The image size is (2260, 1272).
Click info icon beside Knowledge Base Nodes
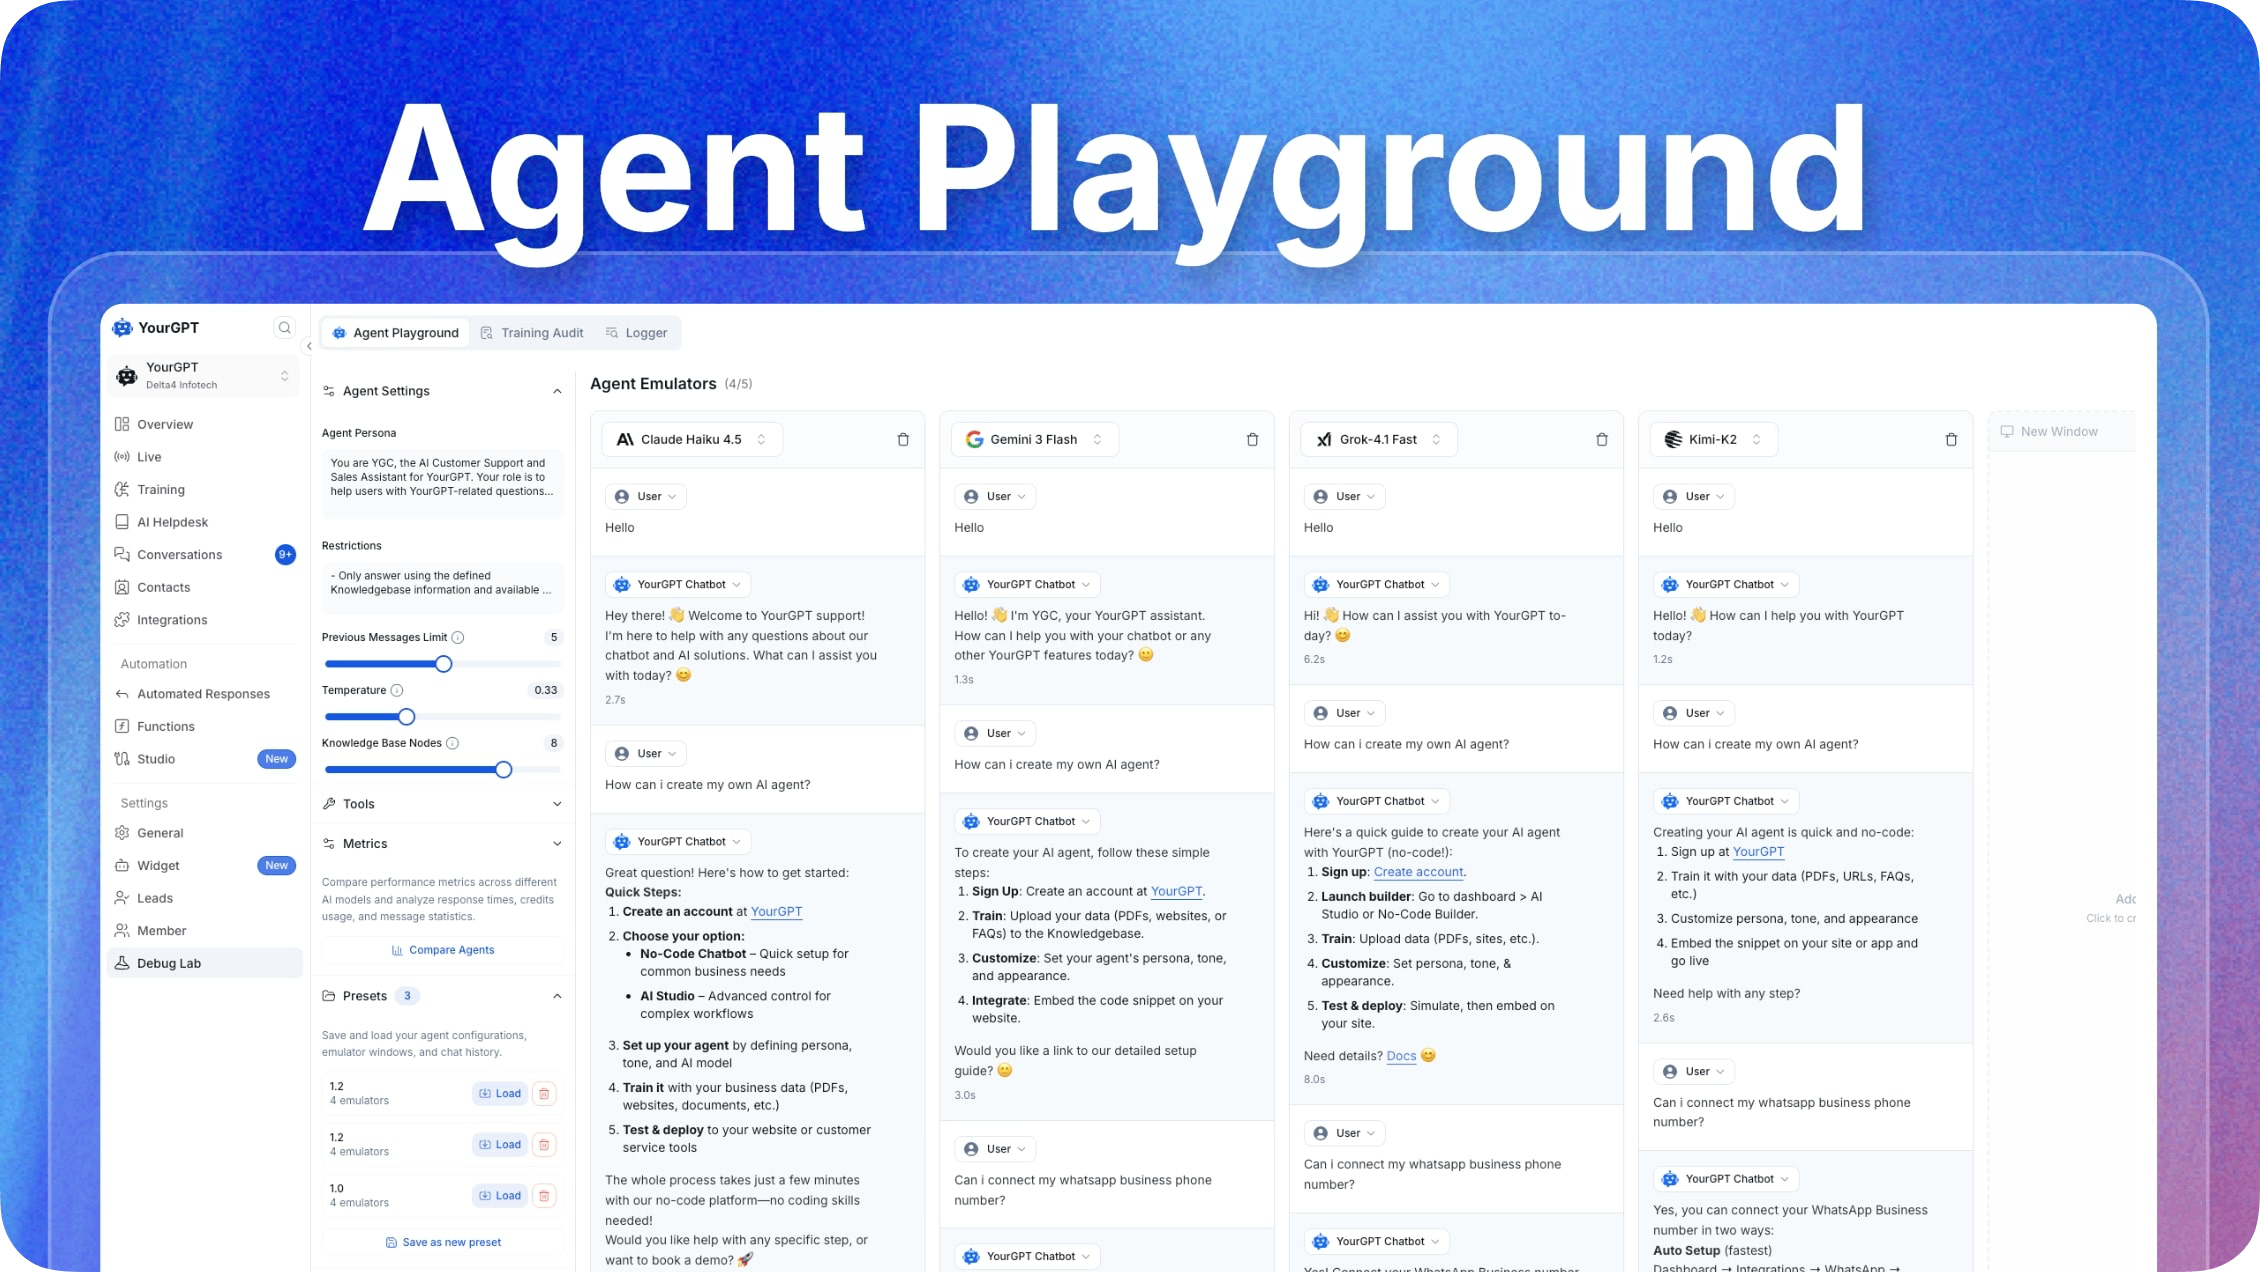coord(452,744)
